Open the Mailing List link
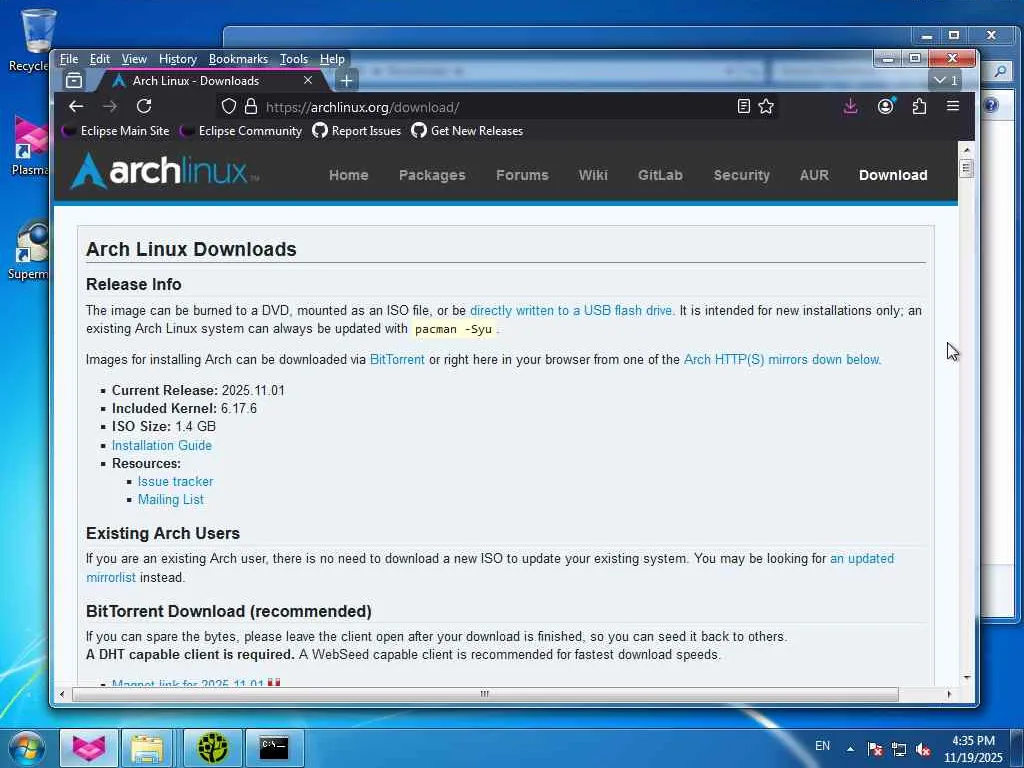1024x768 pixels. pyautogui.click(x=170, y=500)
